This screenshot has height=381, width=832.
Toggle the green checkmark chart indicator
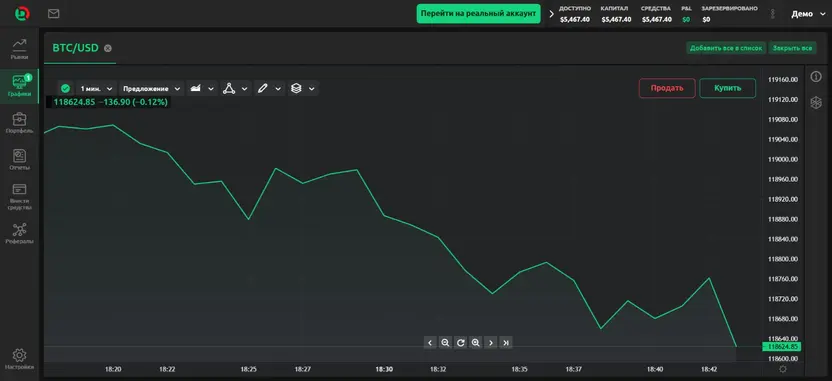[65, 89]
